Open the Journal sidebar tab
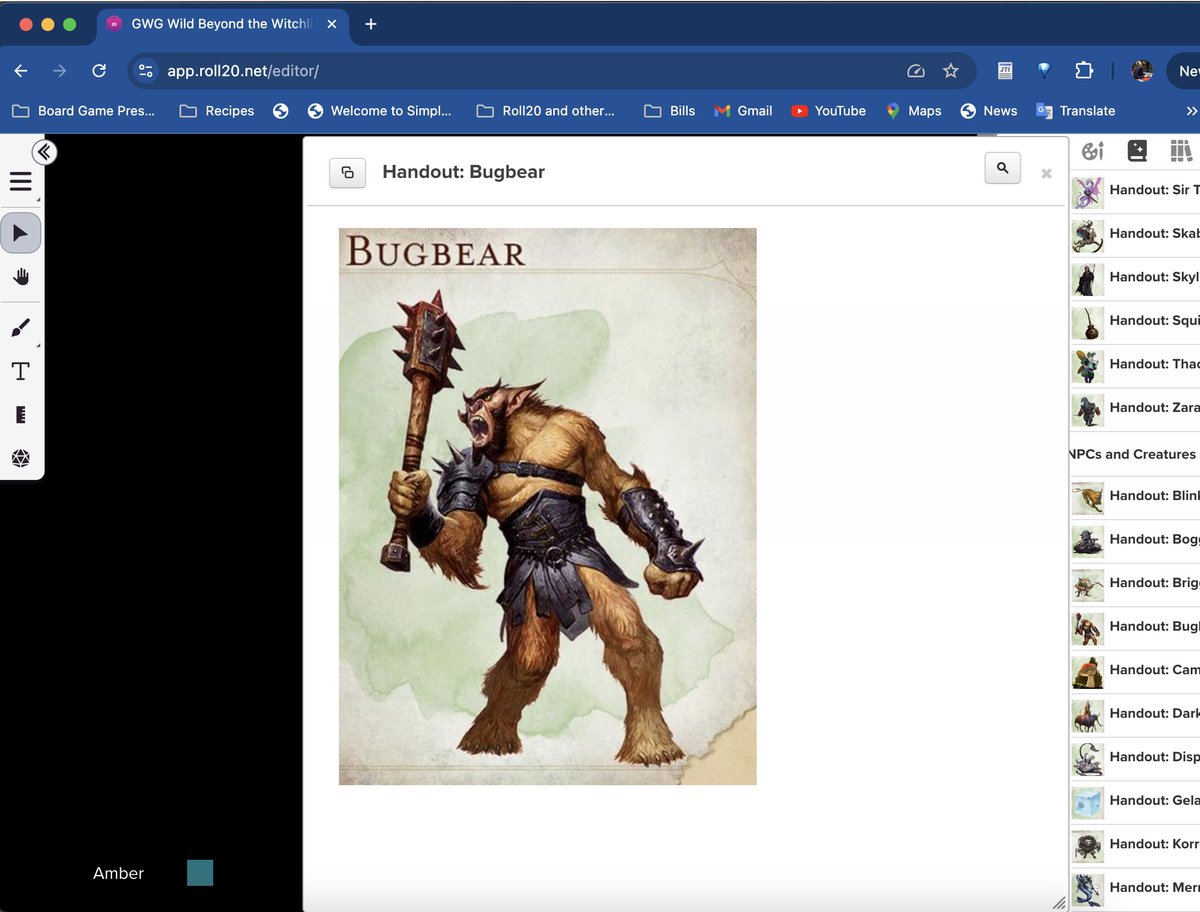 (1137, 151)
